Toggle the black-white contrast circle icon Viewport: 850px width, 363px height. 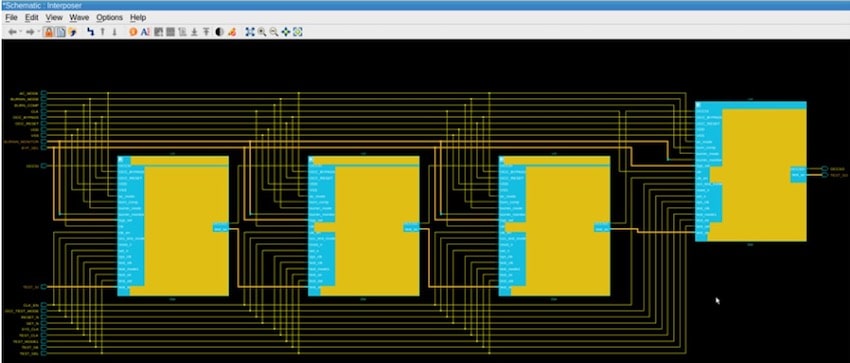(220, 32)
